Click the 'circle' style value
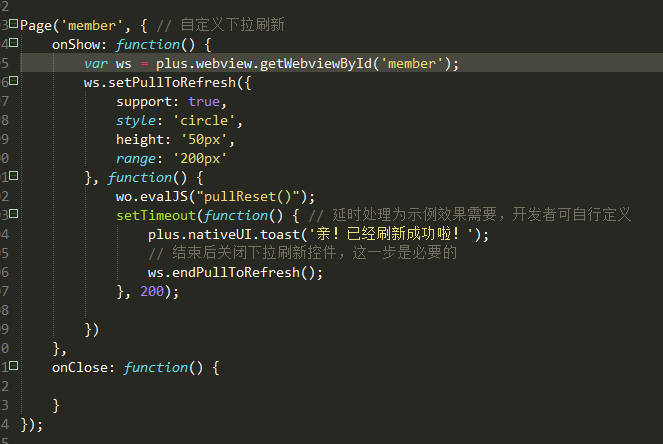Viewport: 663px width, 444px height. (x=204, y=121)
